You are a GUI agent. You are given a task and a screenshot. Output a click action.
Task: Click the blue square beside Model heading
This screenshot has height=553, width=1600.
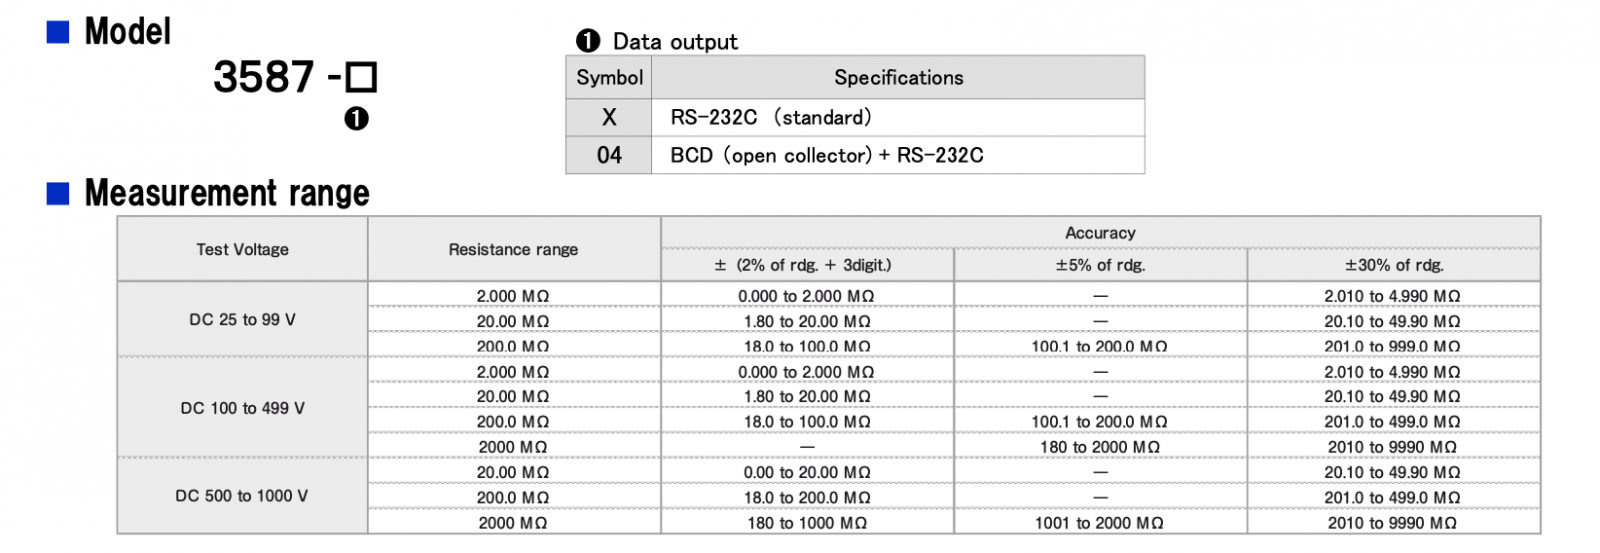pos(58,33)
